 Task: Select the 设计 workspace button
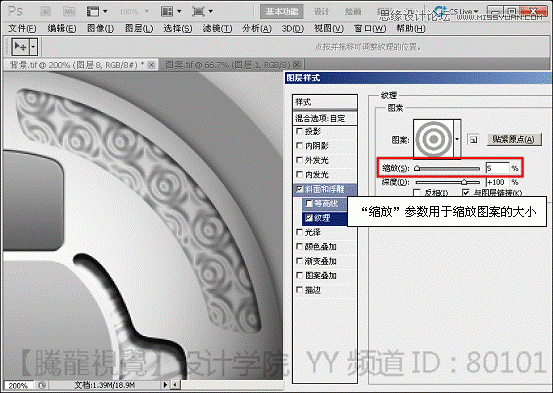tap(322, 12)
